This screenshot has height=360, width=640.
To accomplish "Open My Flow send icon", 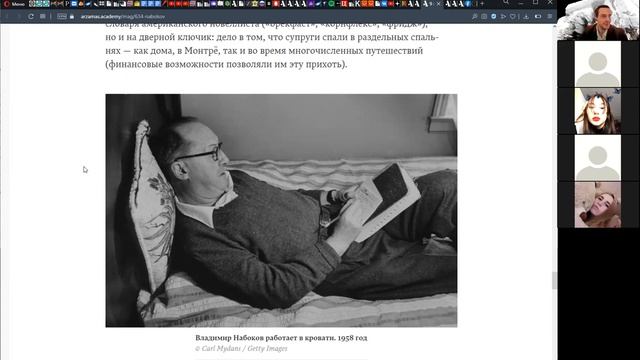I will pyautogui.click(x=503, y=16).
